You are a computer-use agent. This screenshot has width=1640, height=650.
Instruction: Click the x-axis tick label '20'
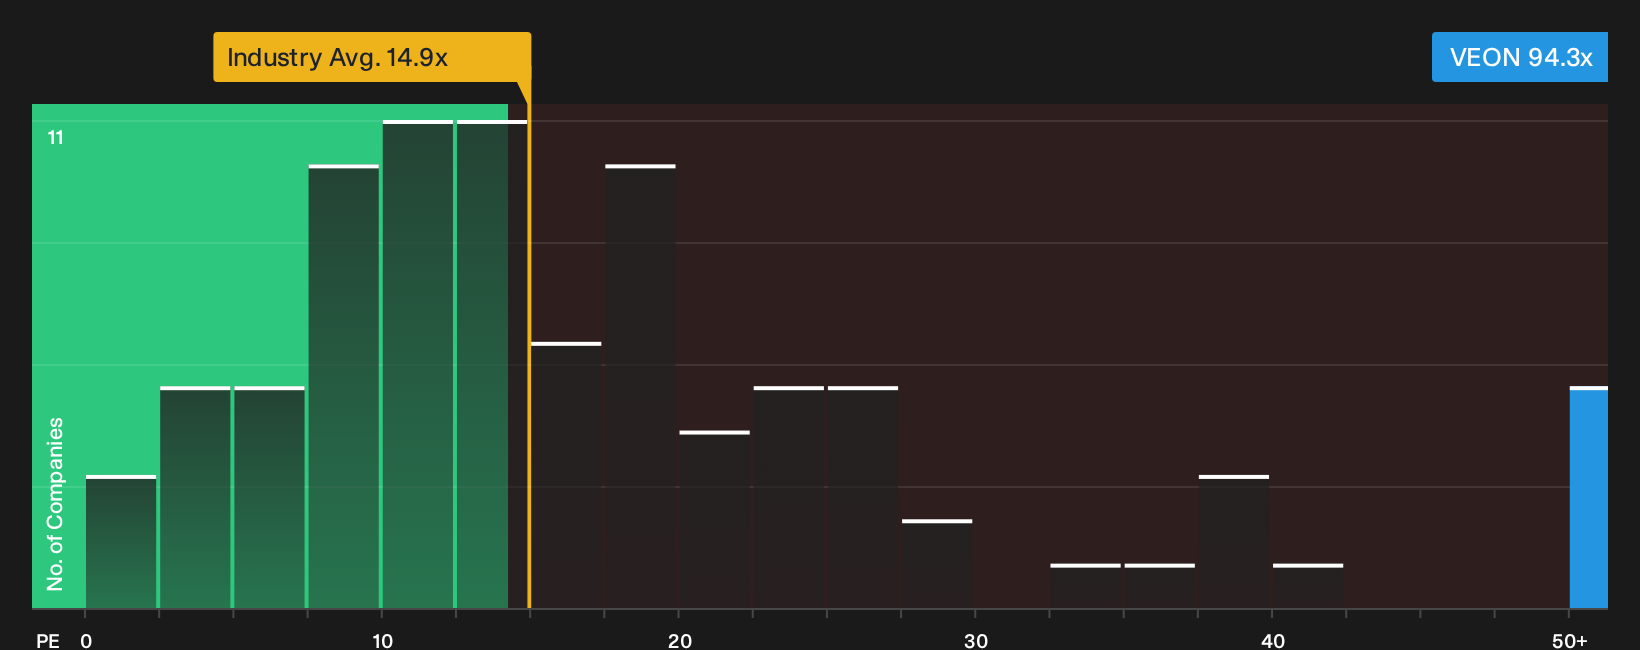679,640
